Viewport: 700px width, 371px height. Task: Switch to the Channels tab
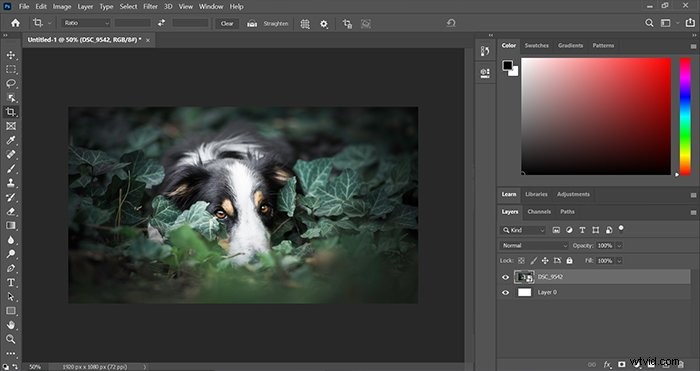(x=539, y=212)
